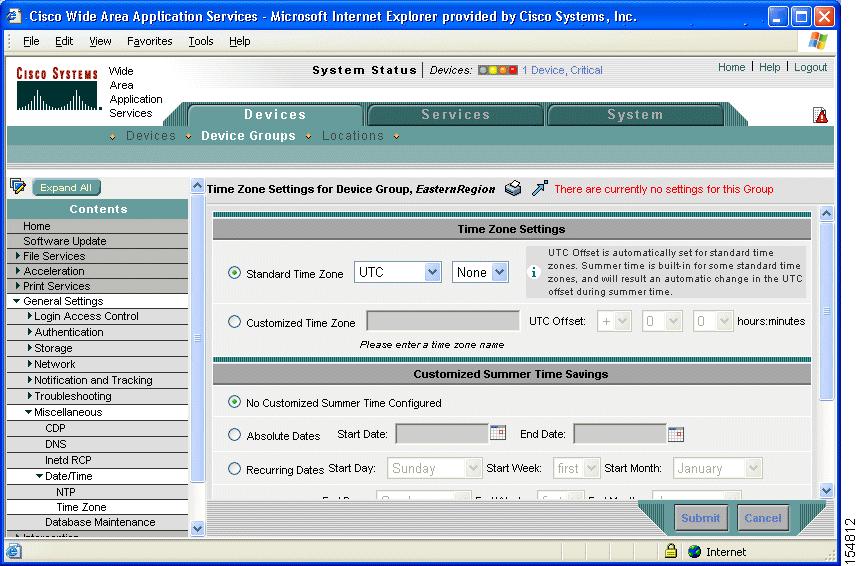Image resolution: width=858 pixels, height=566 pixels.
Task: Select the Standard Time Zone radio button
Action: click(x=234, y=273)
